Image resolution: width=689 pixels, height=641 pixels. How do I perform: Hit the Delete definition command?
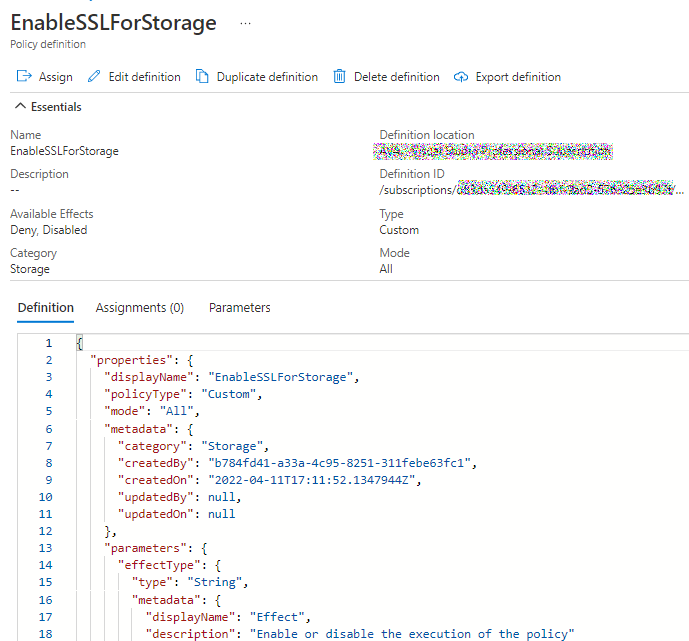tap(396, 77)
